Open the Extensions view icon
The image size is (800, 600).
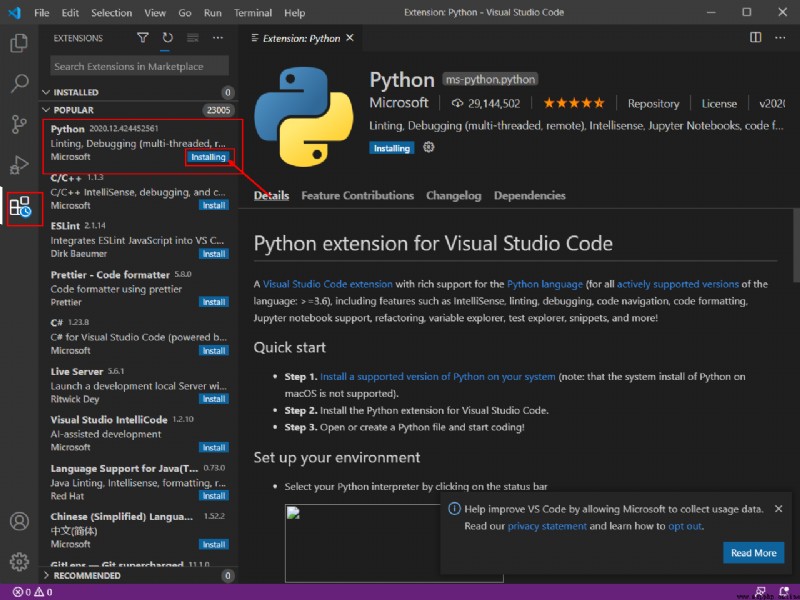click(20, 207)
